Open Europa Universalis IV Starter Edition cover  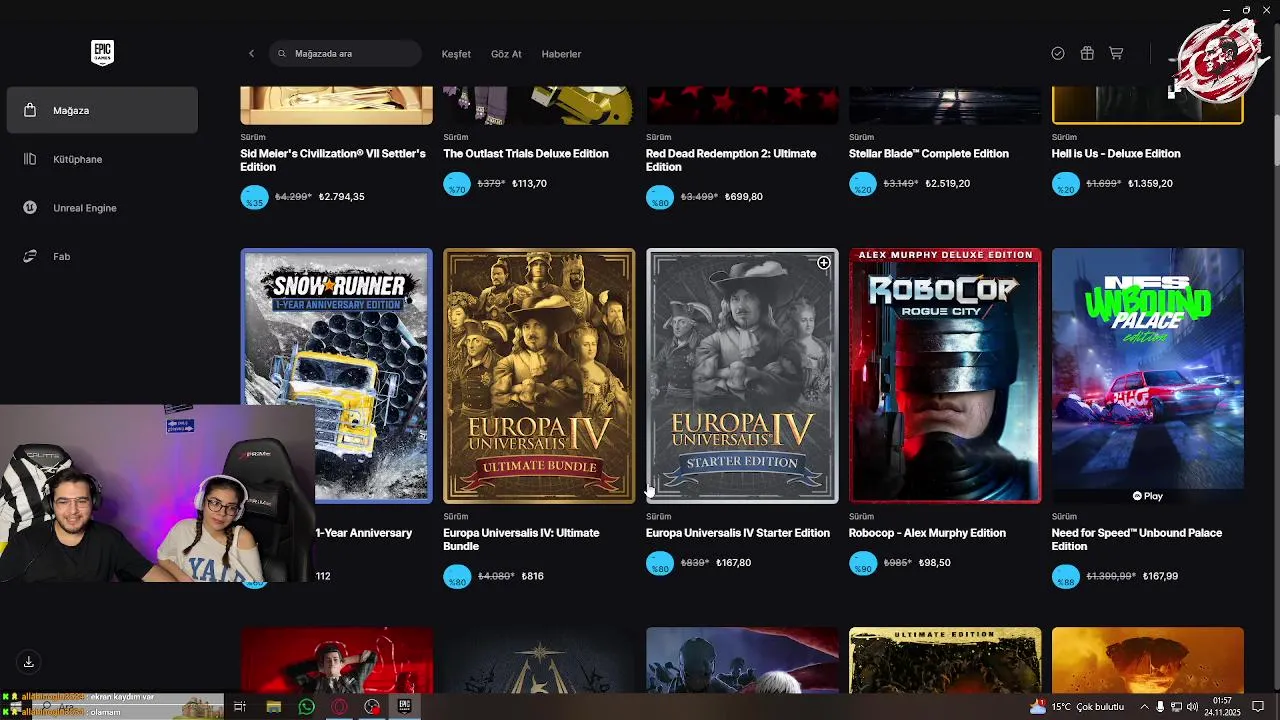coord(742,376)
